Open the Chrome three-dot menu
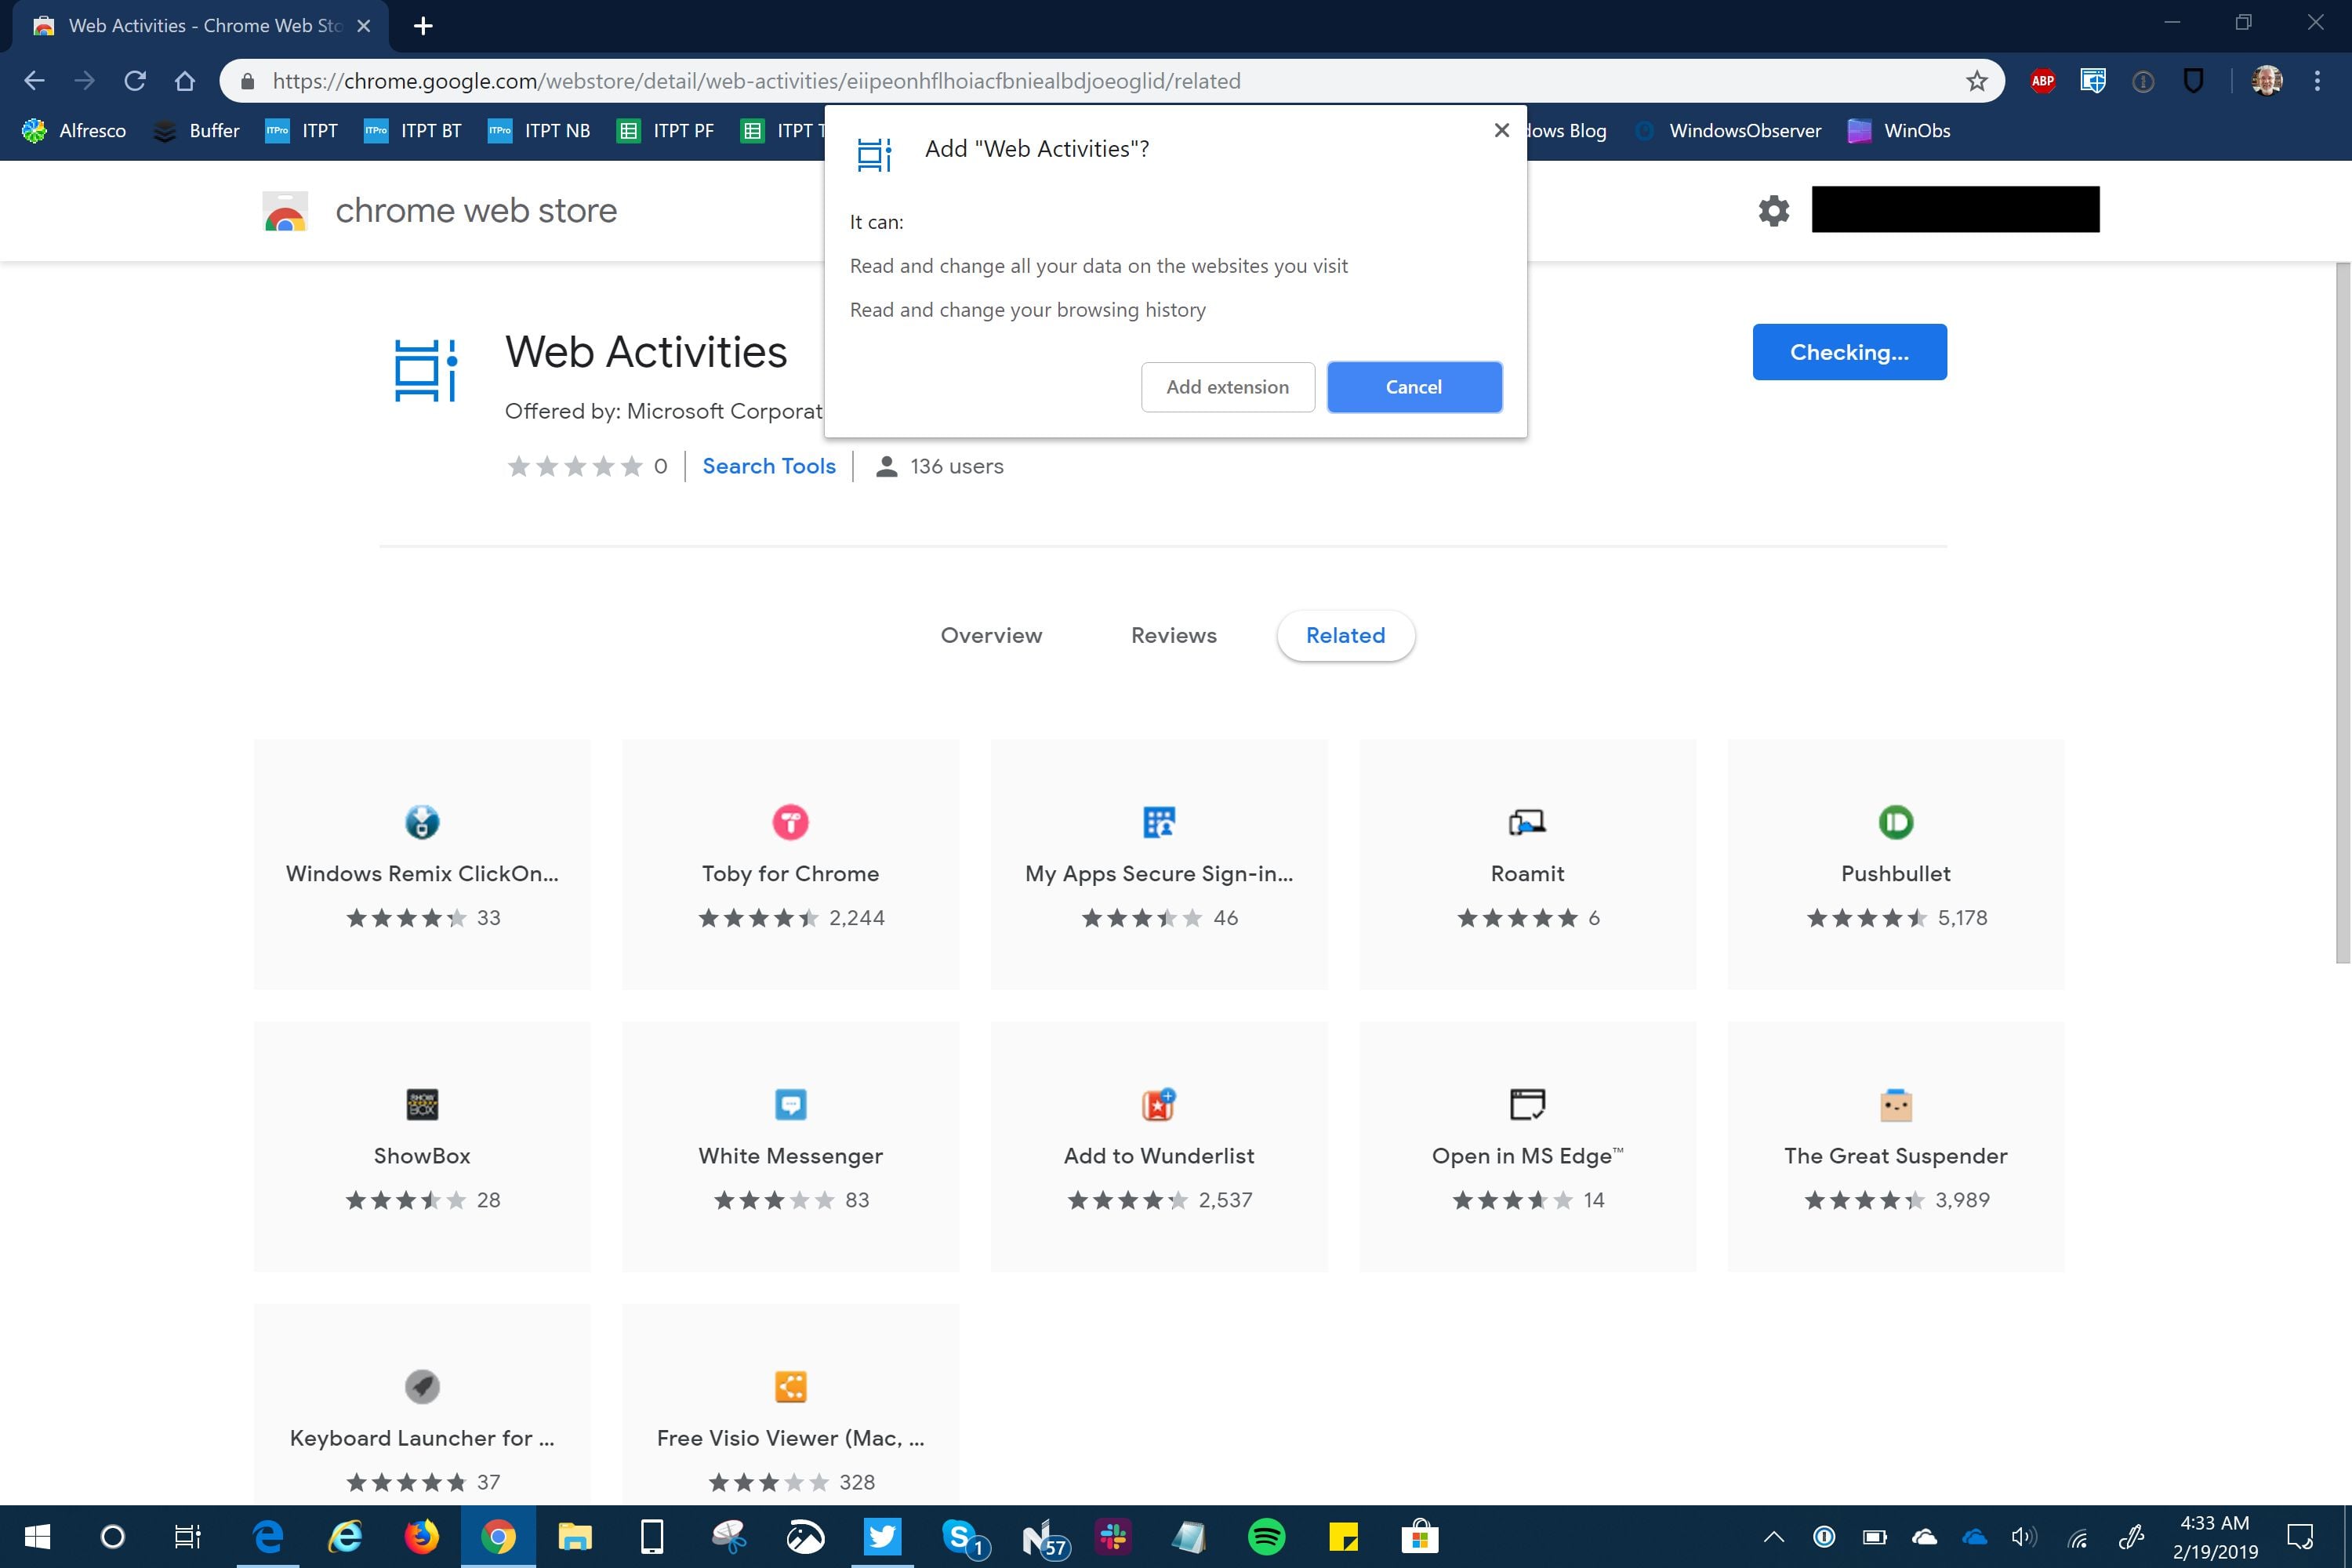 coord(2317,81)
